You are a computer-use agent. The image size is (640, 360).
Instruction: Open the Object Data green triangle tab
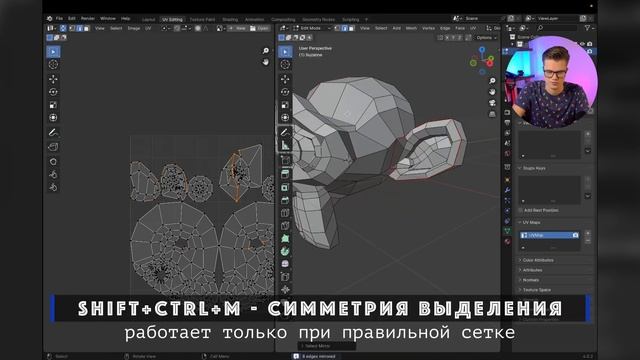coord(507,231)
